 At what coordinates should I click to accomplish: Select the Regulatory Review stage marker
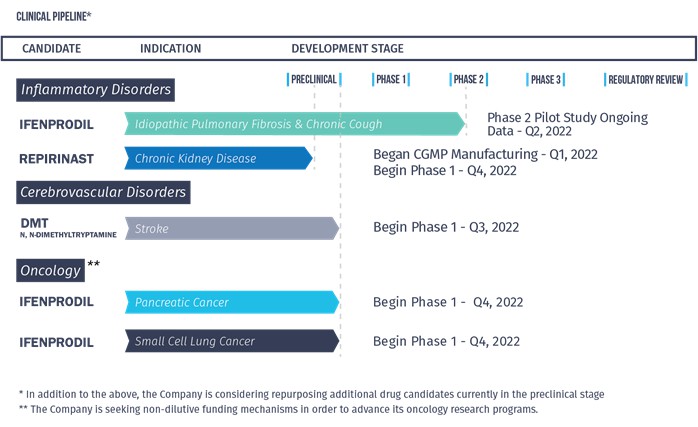tap(645, 80)
